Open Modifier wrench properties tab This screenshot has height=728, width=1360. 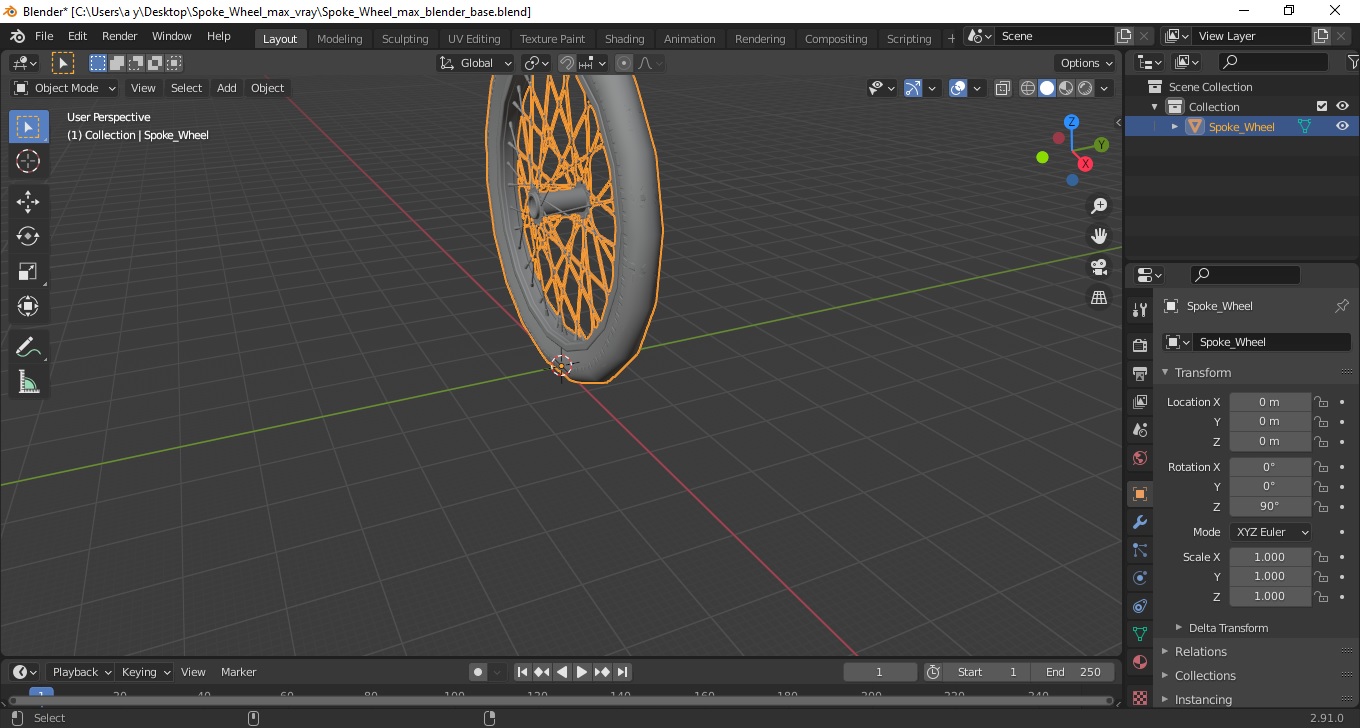click(1139, 522)
